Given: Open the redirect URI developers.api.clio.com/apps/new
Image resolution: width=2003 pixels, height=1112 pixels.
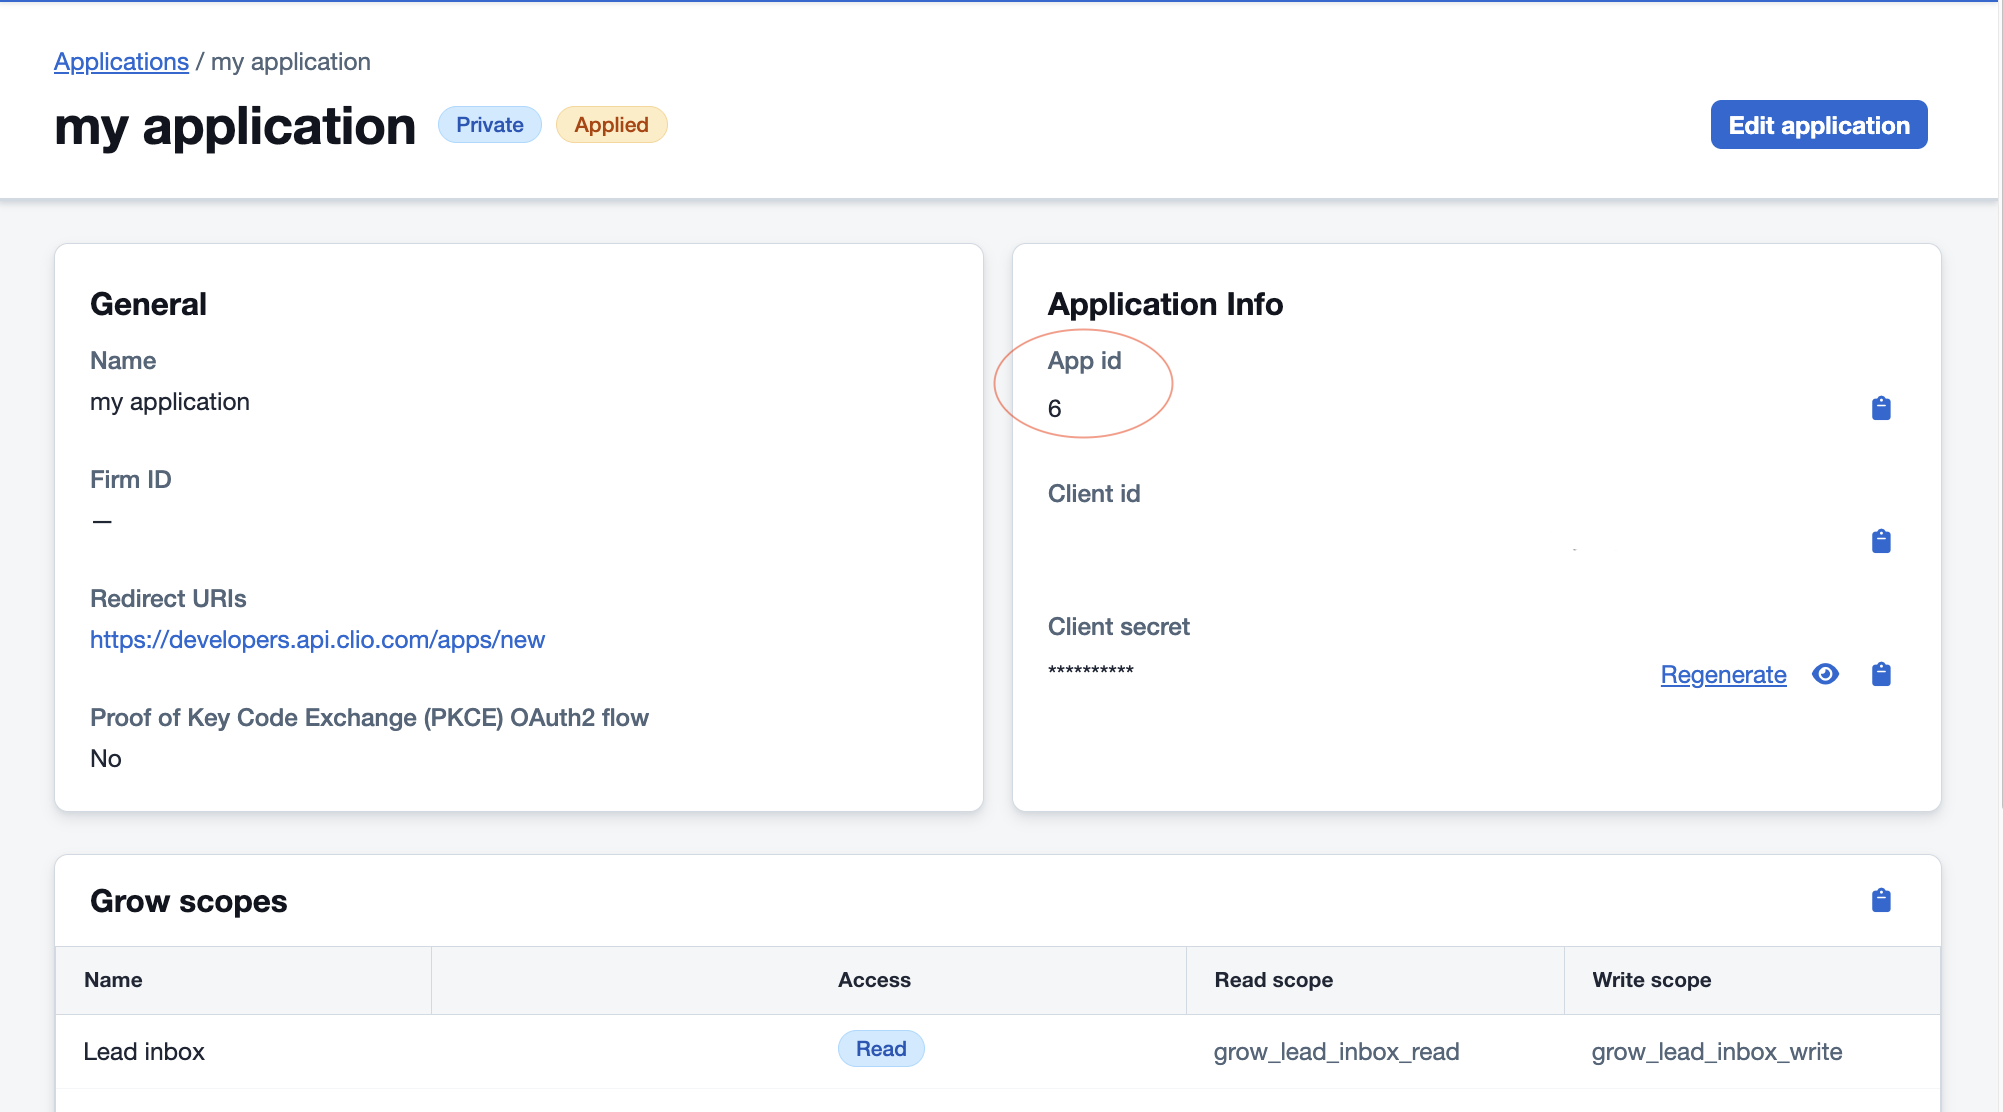Looking at the screenshot, I should [x=317, y=639].
